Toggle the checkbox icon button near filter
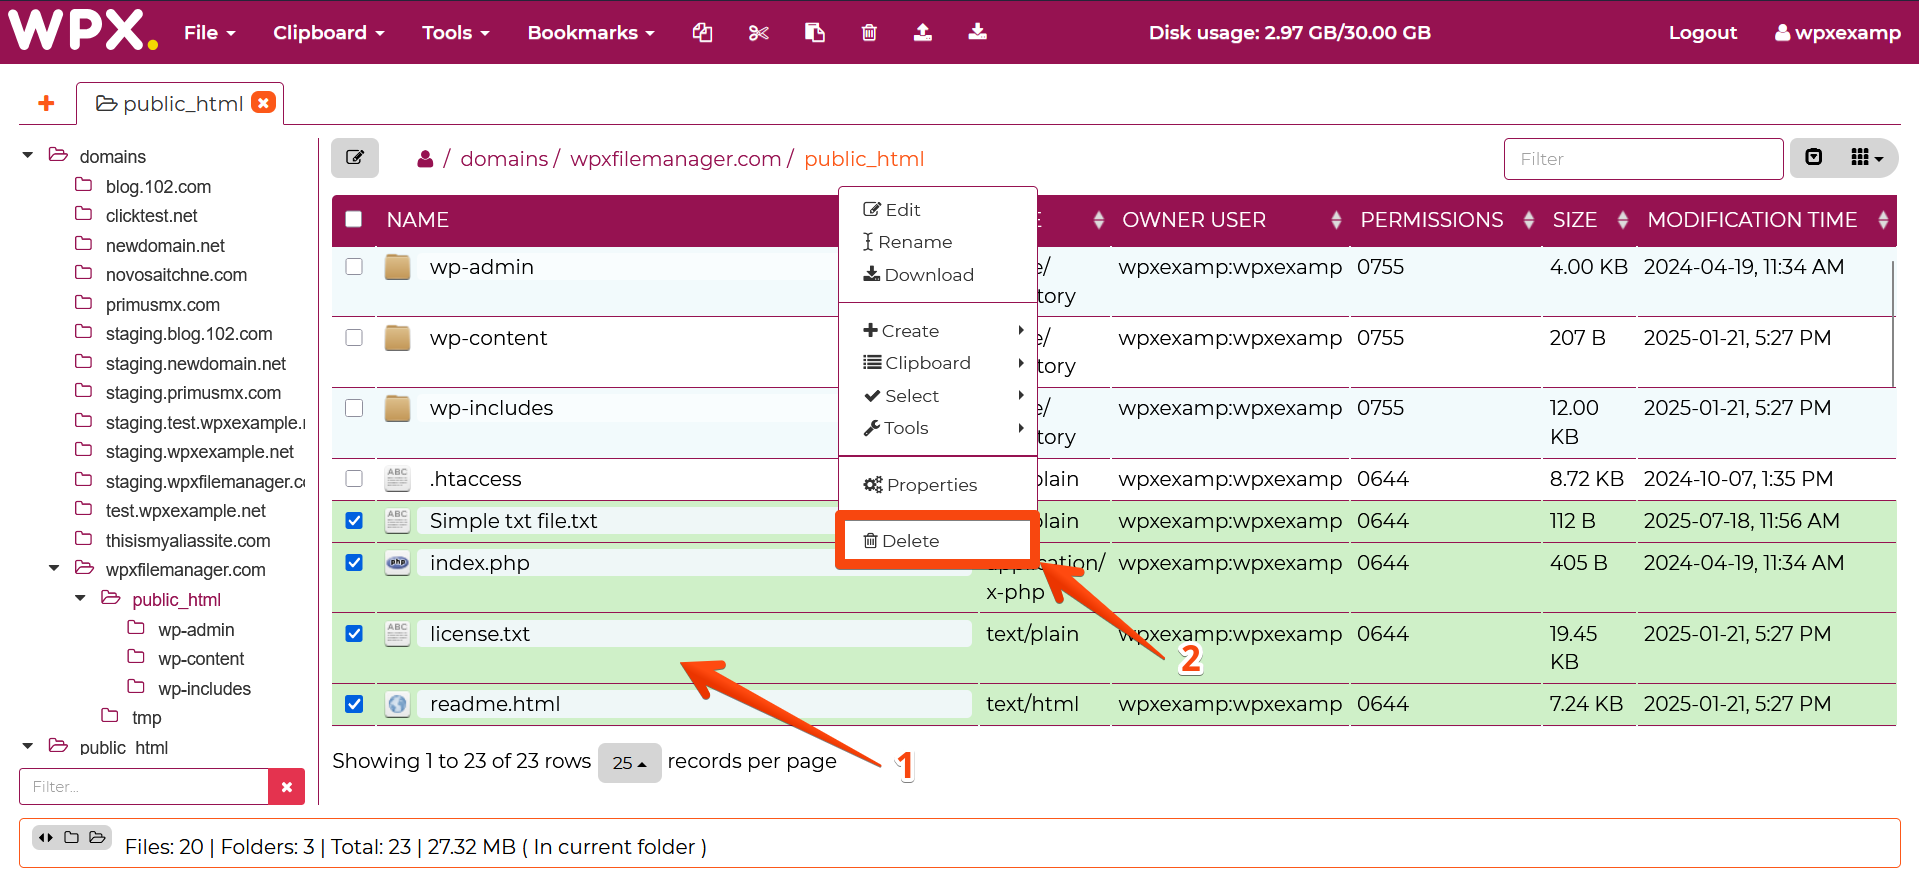Screen dimensions: 1919x875 (1814, 157)
